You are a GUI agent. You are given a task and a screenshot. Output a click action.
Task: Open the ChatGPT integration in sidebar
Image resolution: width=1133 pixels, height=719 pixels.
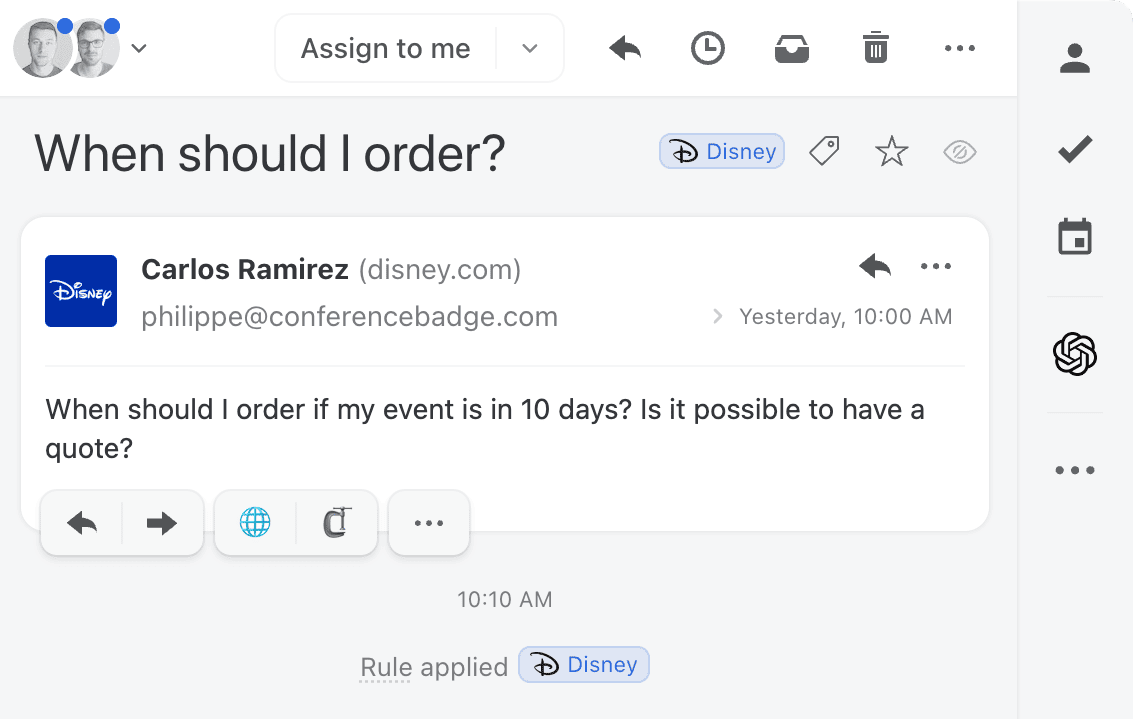1075,354
